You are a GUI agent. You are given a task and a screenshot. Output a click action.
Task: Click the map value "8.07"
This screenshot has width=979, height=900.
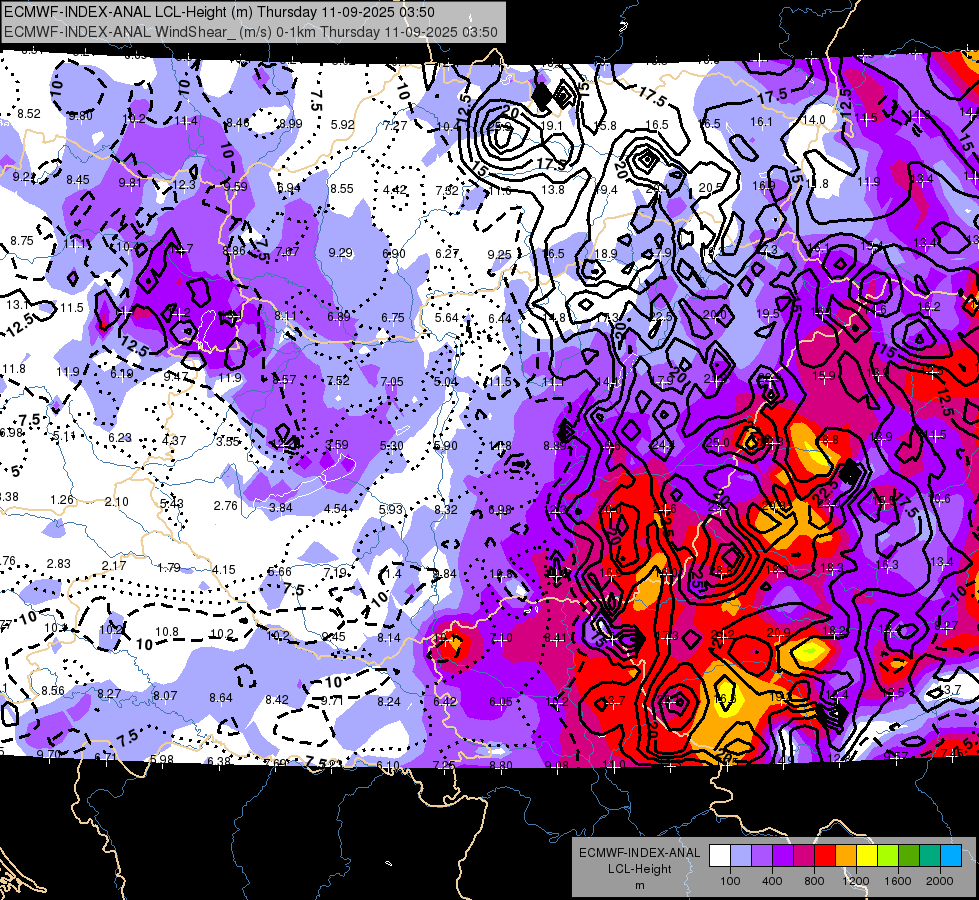(165, 695)
